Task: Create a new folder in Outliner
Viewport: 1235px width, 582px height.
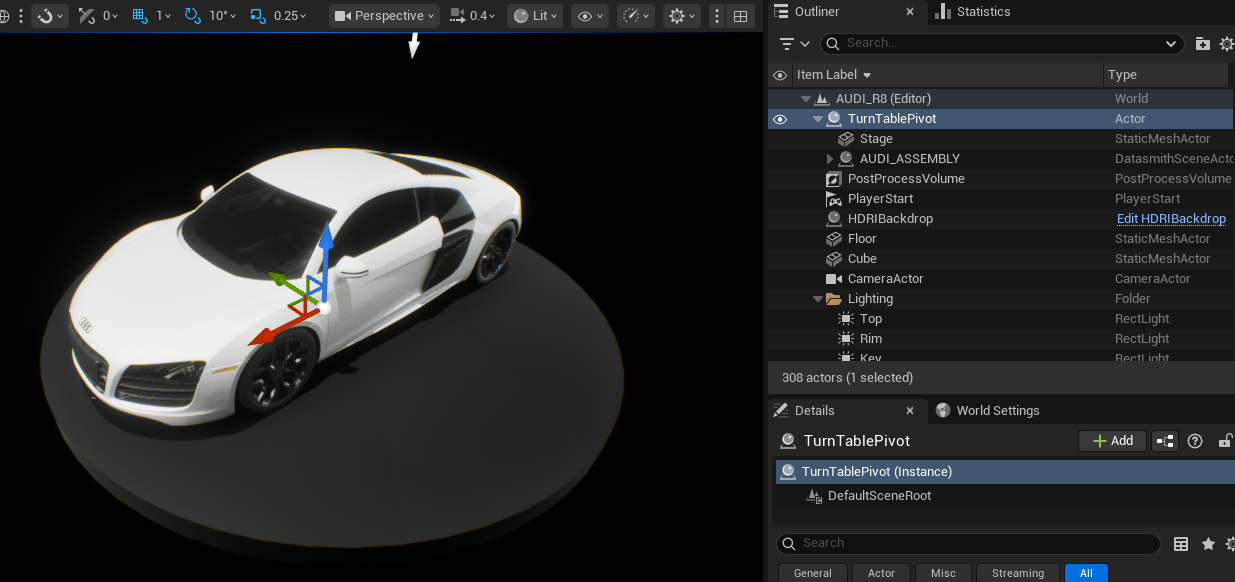Action: pos(1202,43)
